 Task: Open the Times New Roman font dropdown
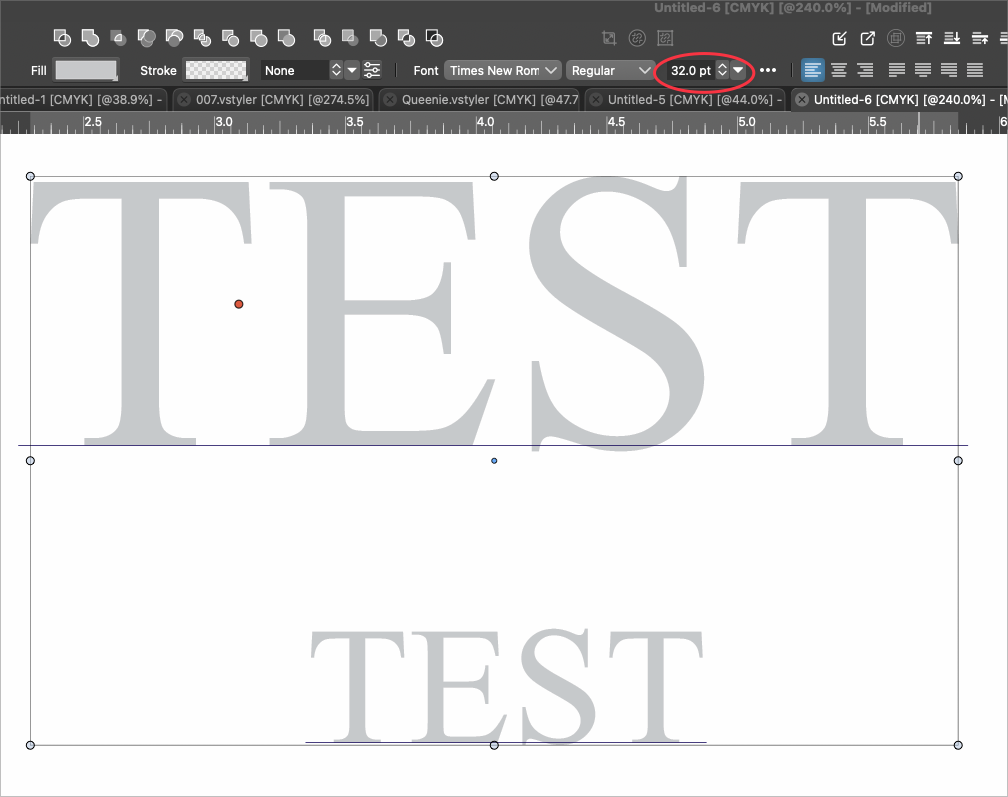click(x=503, y=70)
